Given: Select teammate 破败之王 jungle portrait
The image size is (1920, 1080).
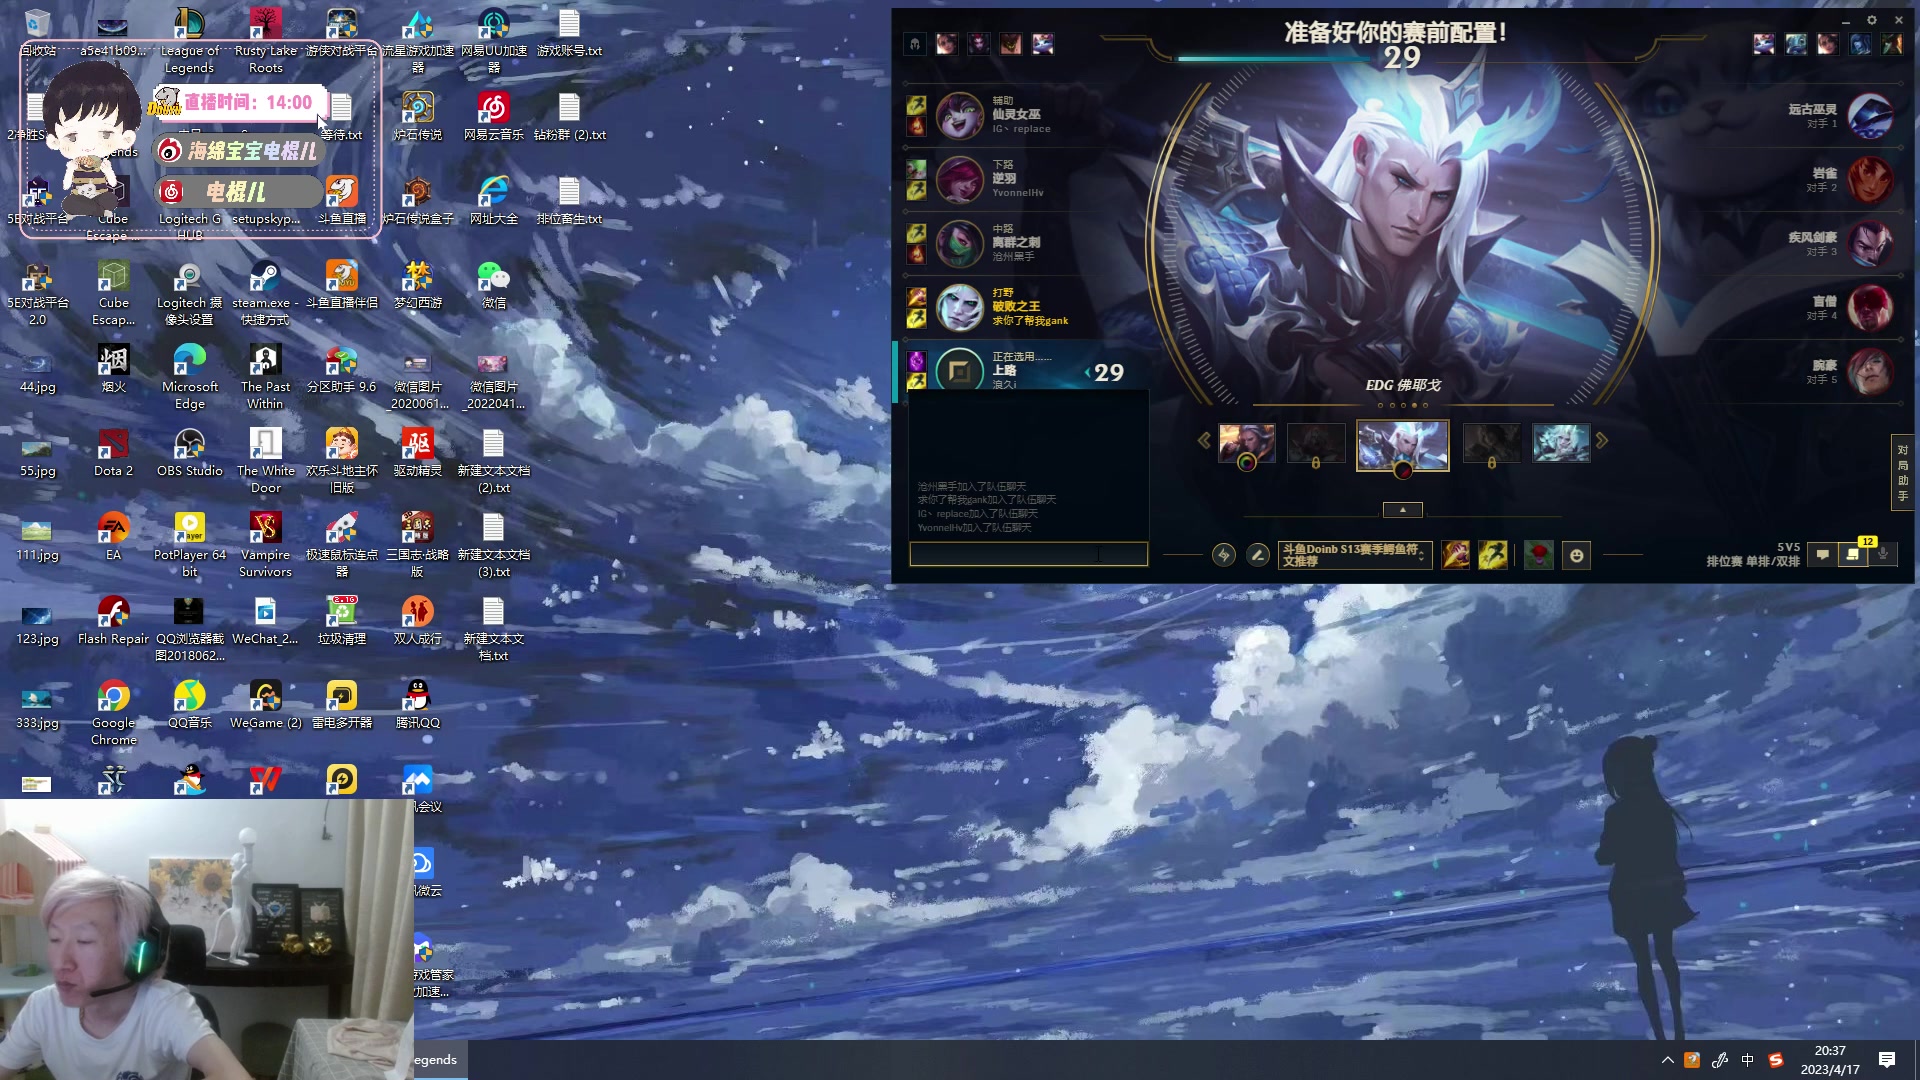Looking at the screenshot, I should [x=959, y=307].
